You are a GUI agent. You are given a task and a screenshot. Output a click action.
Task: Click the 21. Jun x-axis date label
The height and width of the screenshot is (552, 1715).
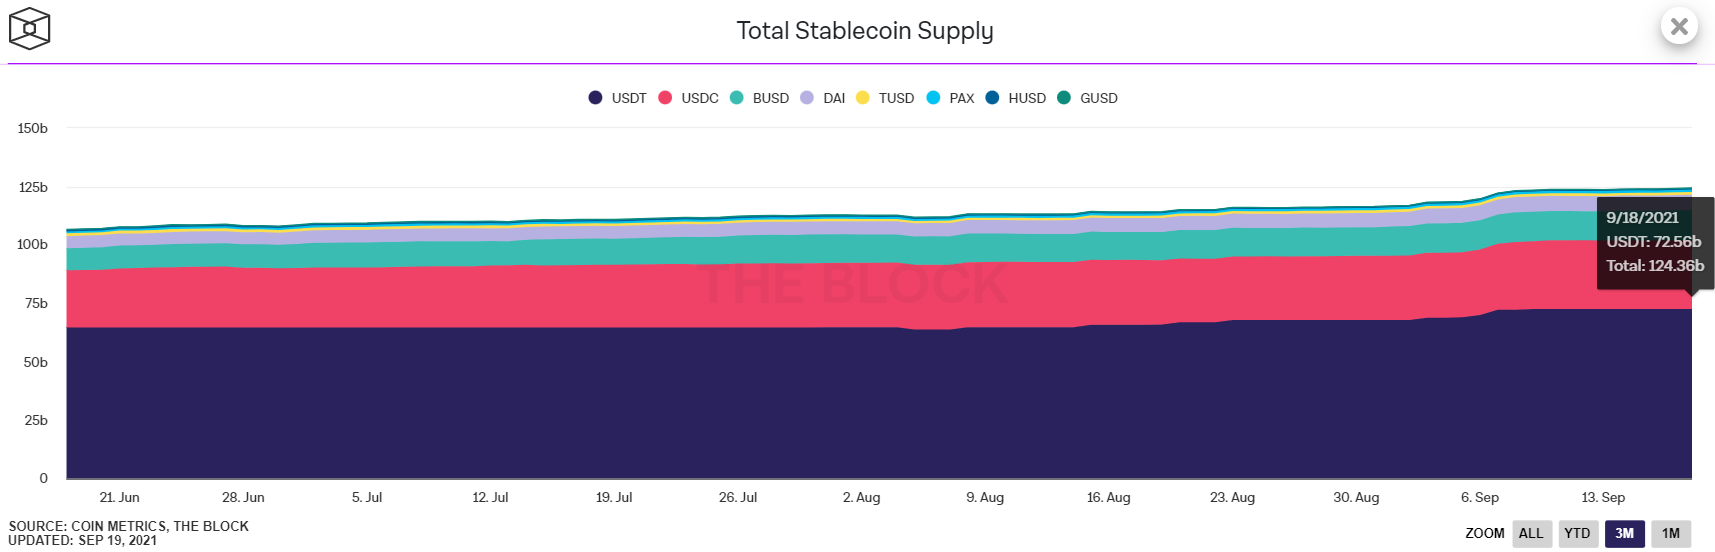coord(120,497)
